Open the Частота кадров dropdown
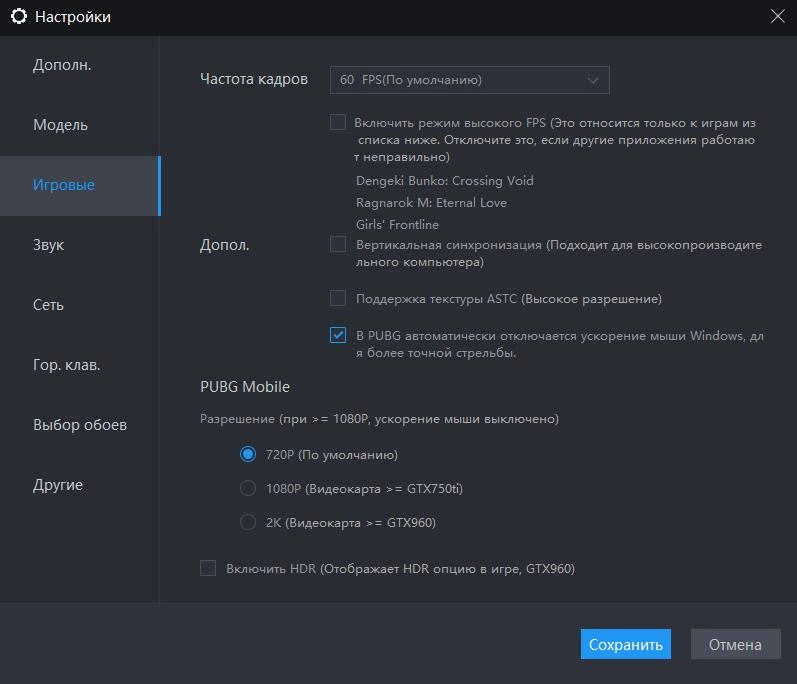797x684 pixels. click(x=469, y=80)
